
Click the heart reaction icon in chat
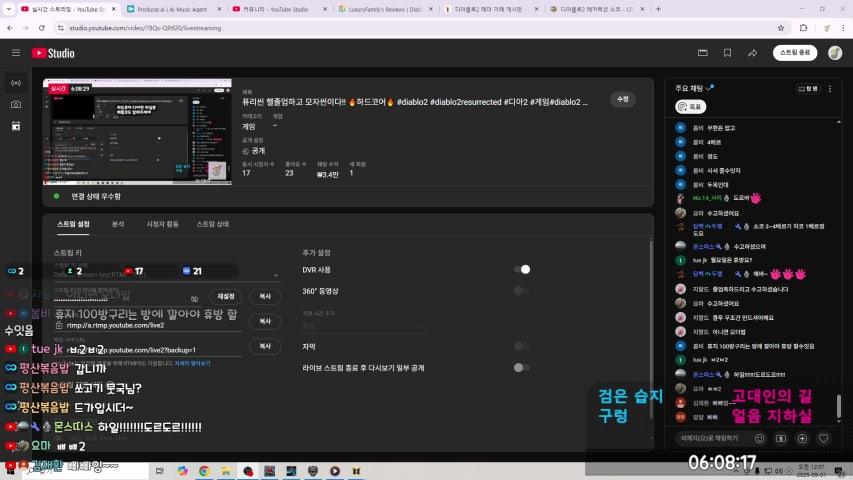pyautogui.click(x=823, y=438)
